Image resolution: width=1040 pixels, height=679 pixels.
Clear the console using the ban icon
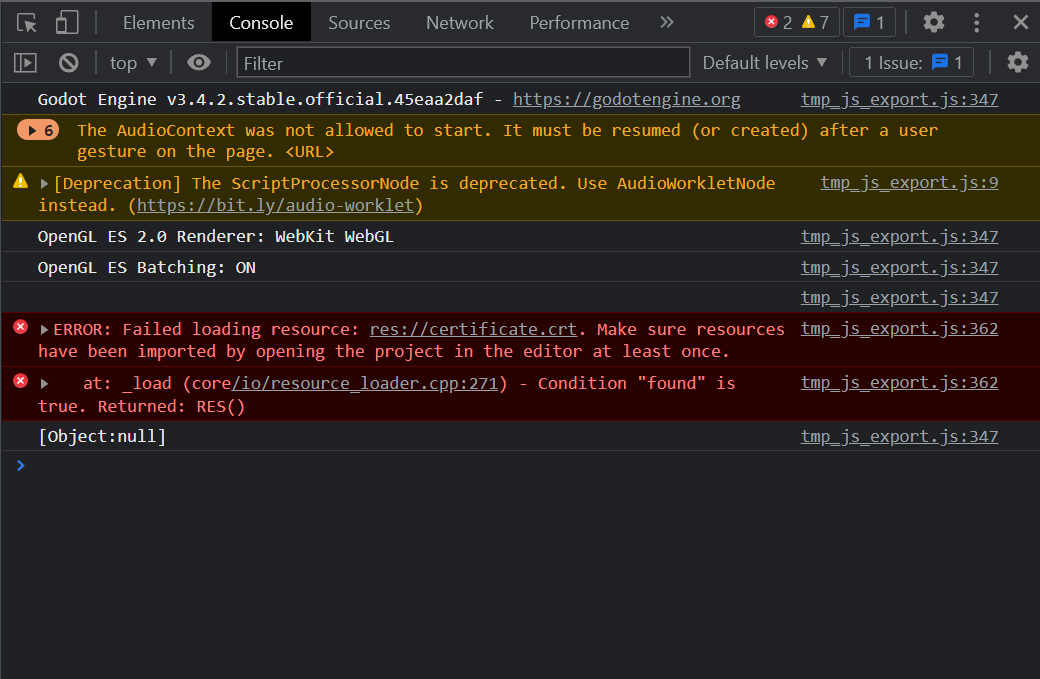(67, 62)
